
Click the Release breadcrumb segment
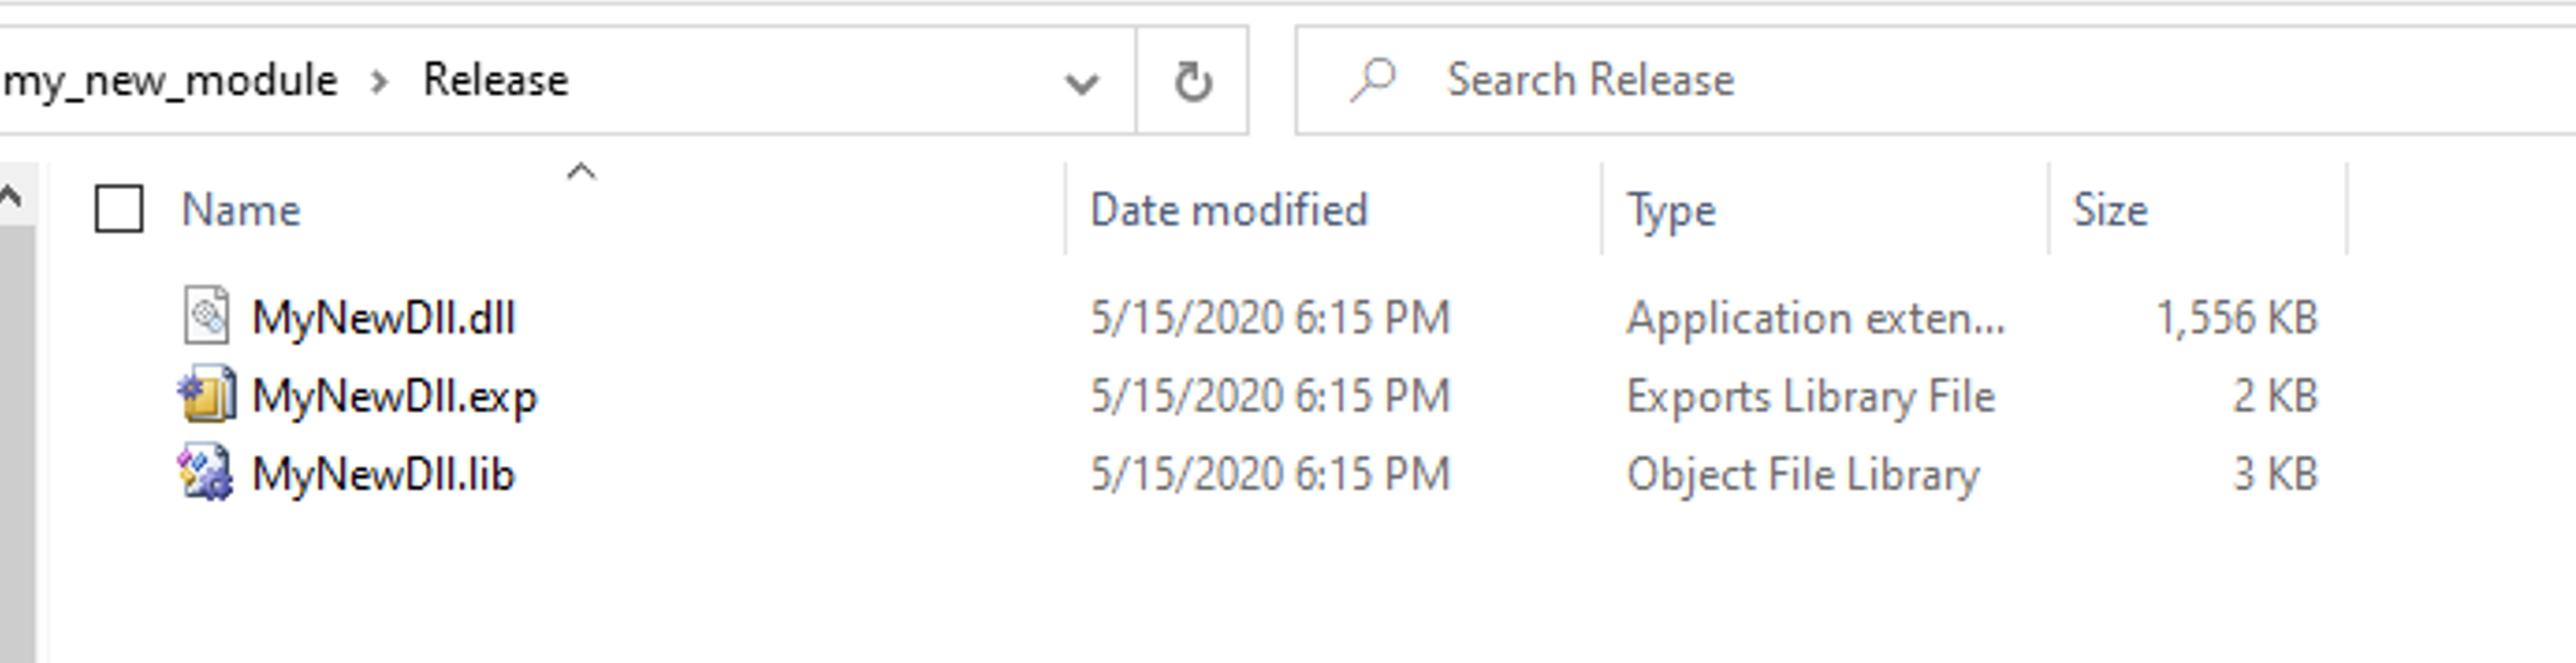[495, 80]
